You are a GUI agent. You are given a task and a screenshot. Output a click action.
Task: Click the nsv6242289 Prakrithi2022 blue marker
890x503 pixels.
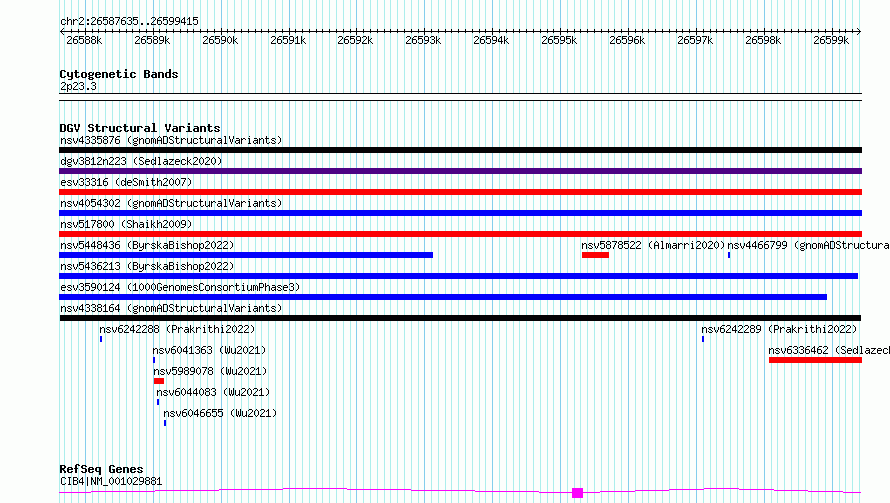(703, 339)
